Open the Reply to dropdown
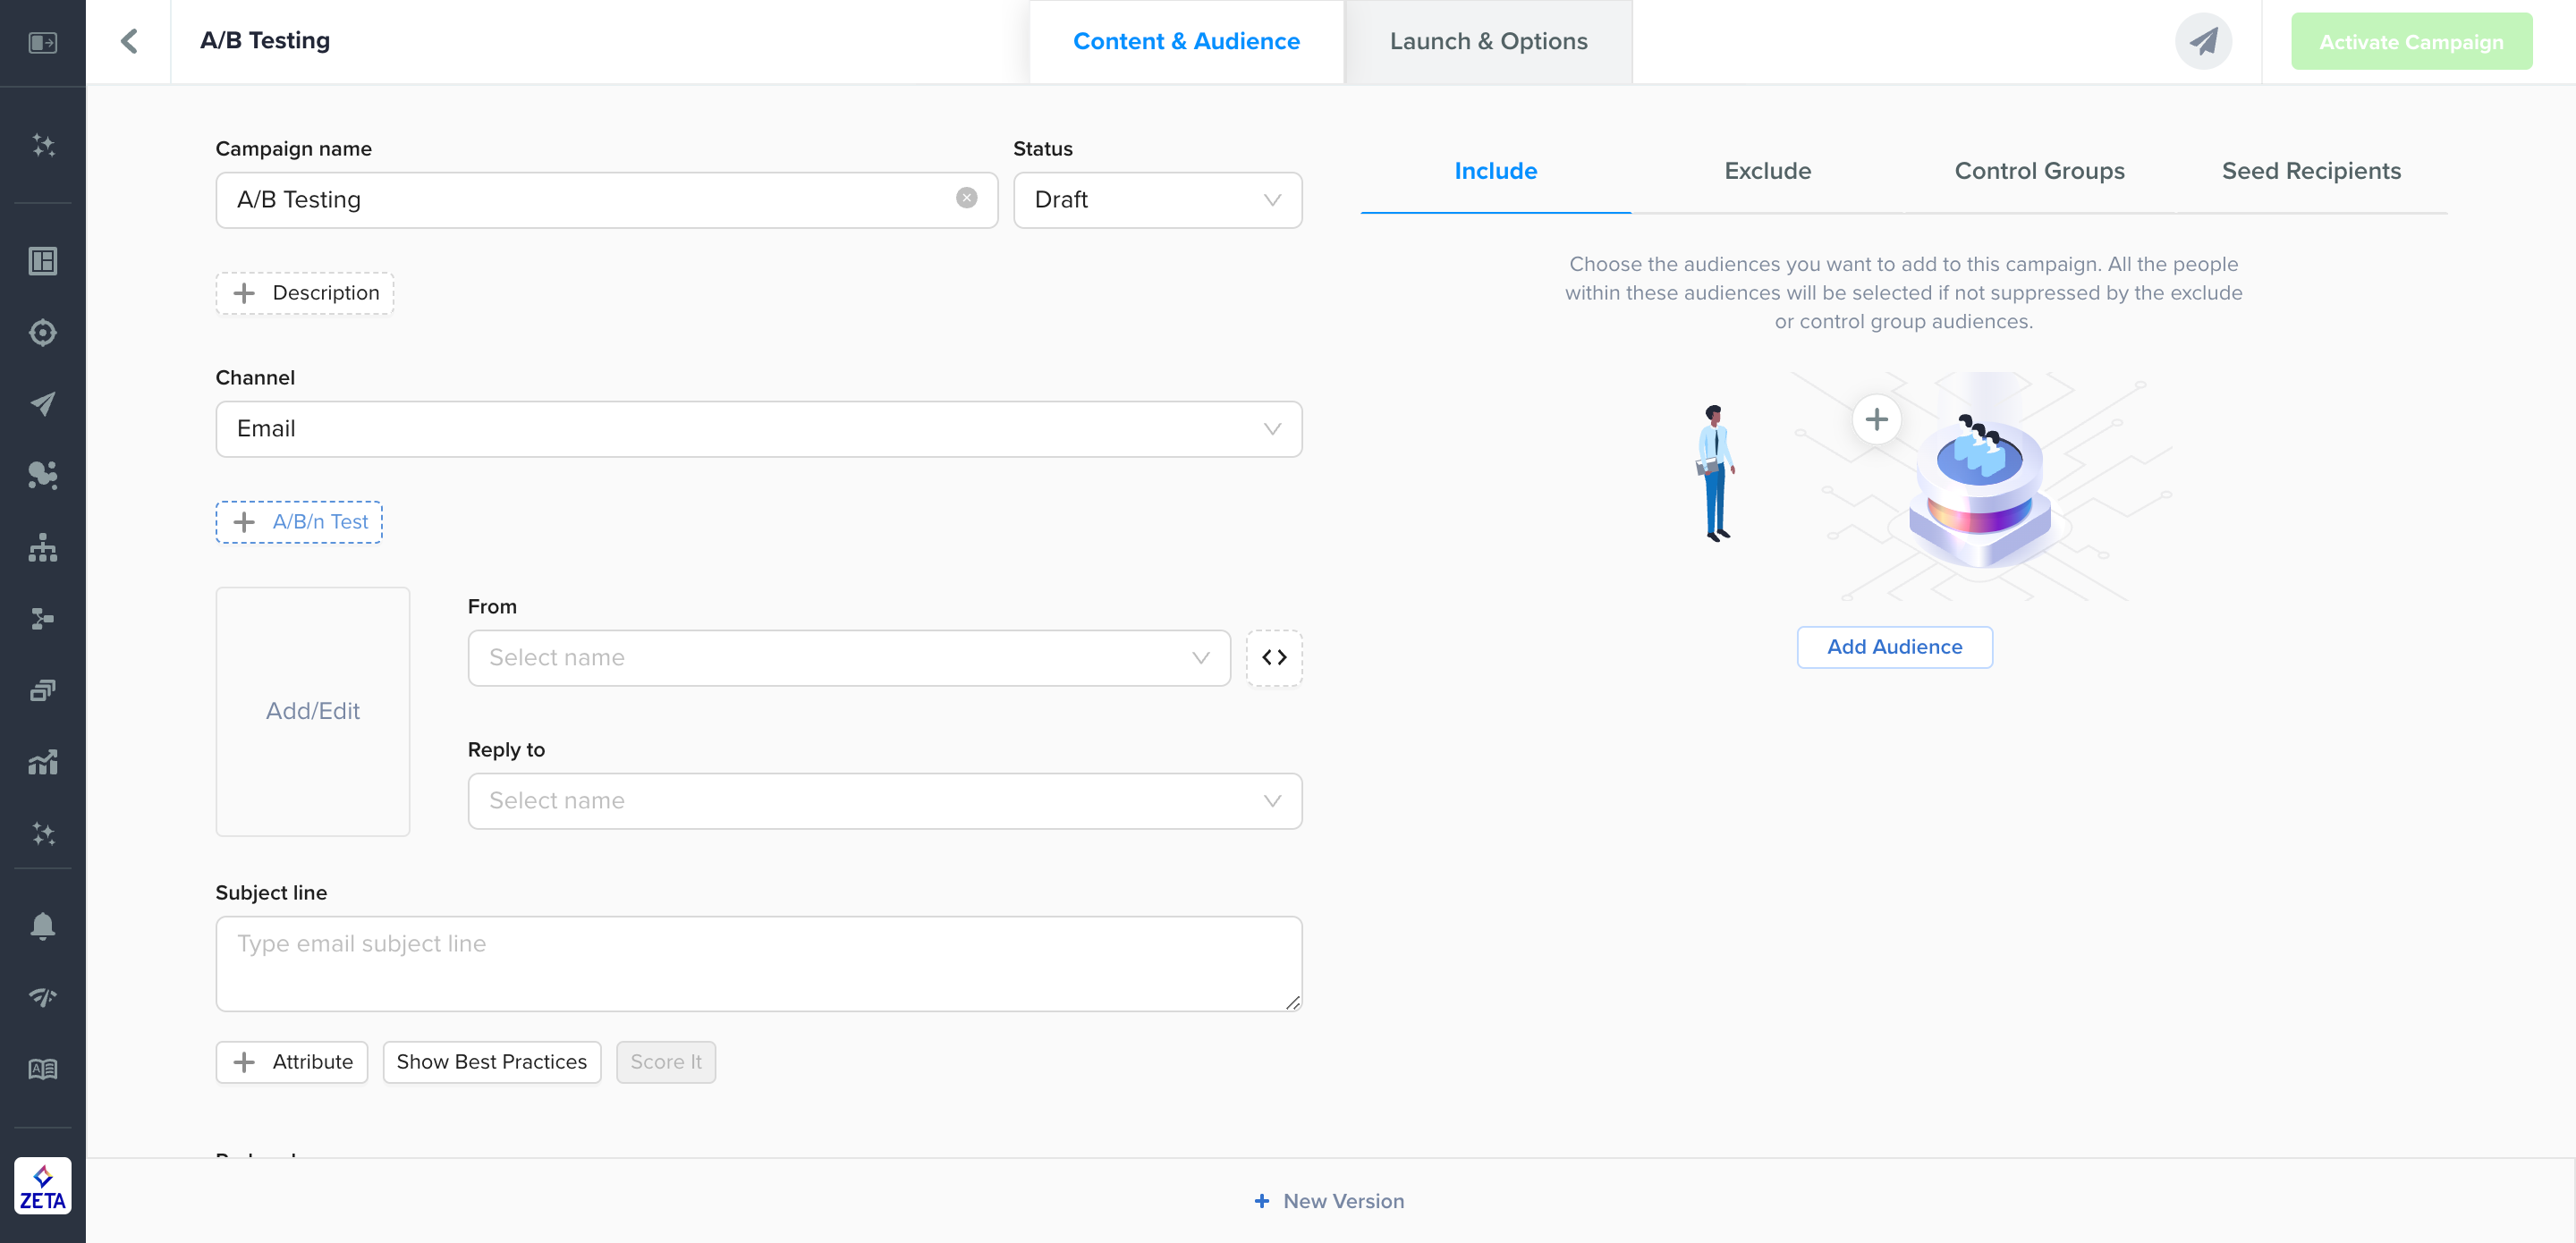 point(884,801)
